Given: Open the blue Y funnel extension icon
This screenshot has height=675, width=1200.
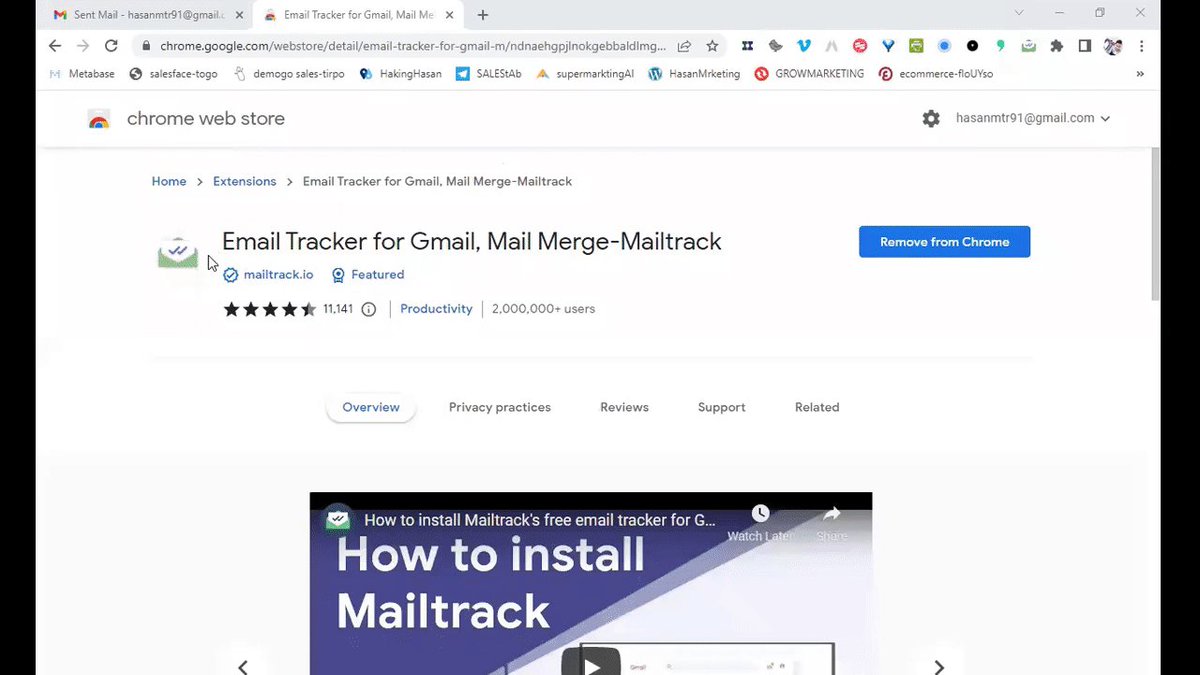Looking at the screenshot, I should (x=888, y=46).
